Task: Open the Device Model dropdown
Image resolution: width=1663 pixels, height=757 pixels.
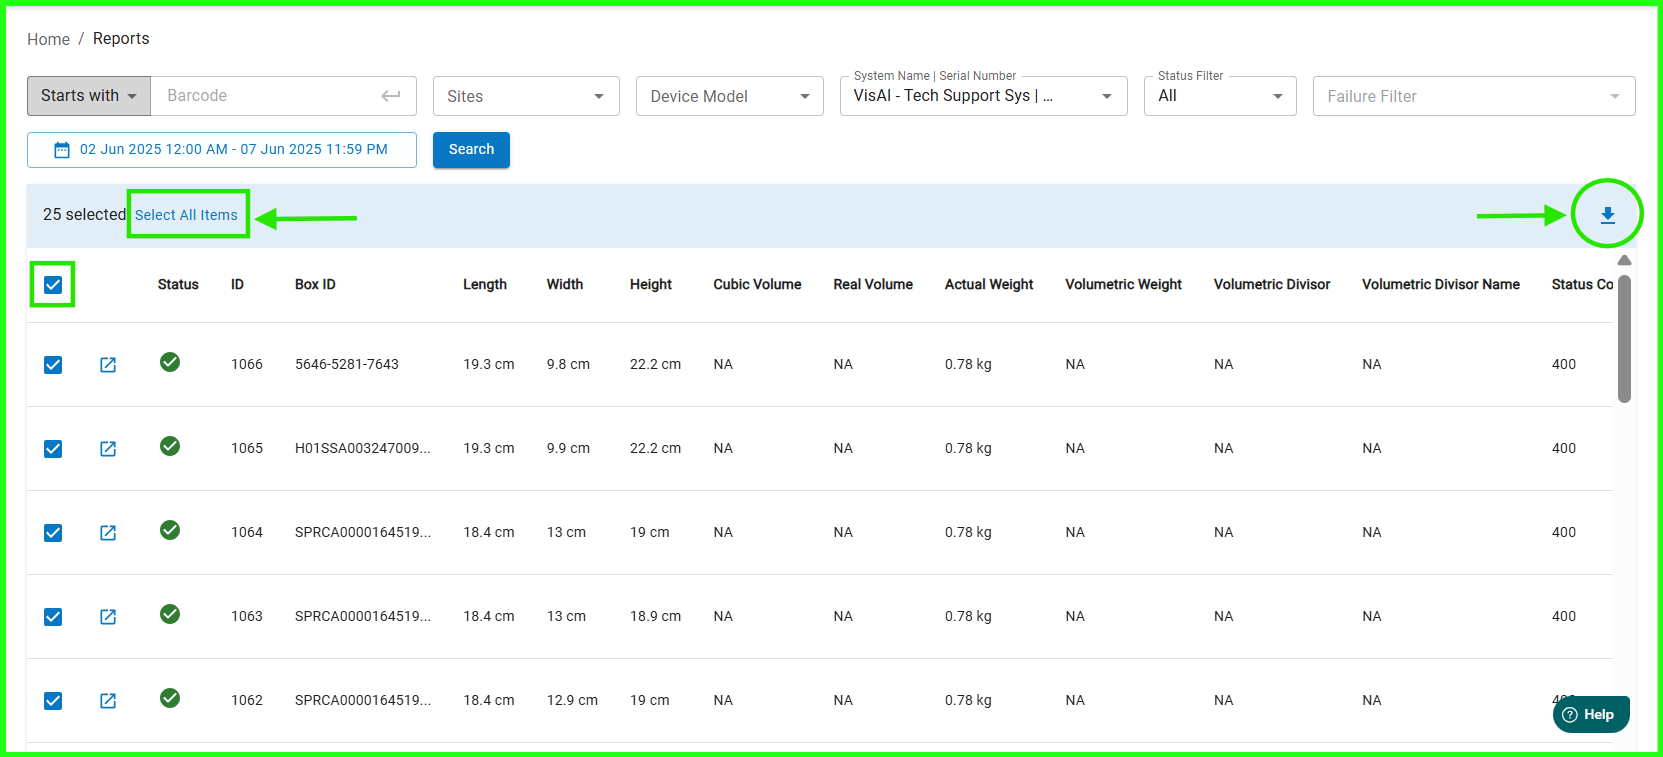Action: [729, 96]
